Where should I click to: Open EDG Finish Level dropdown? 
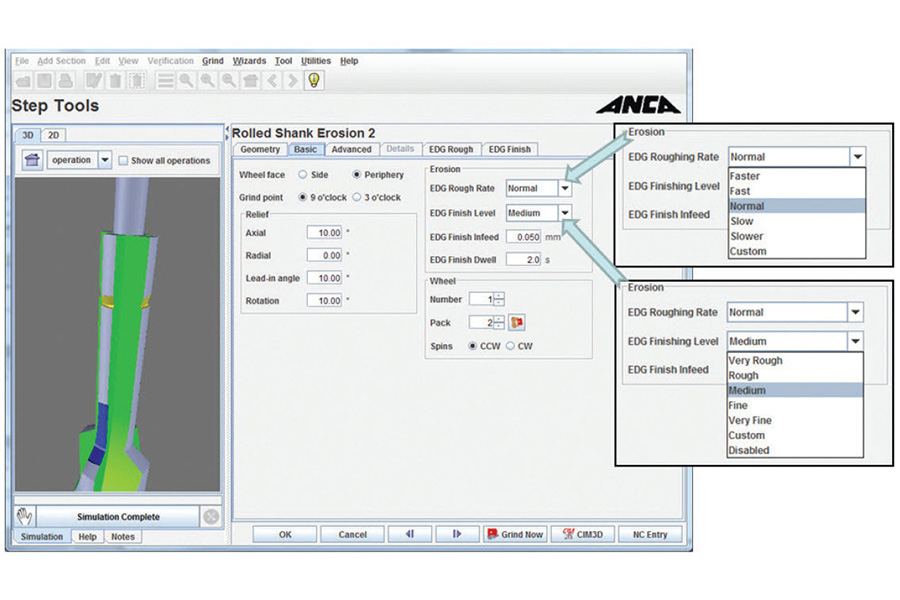click(565, 212)
